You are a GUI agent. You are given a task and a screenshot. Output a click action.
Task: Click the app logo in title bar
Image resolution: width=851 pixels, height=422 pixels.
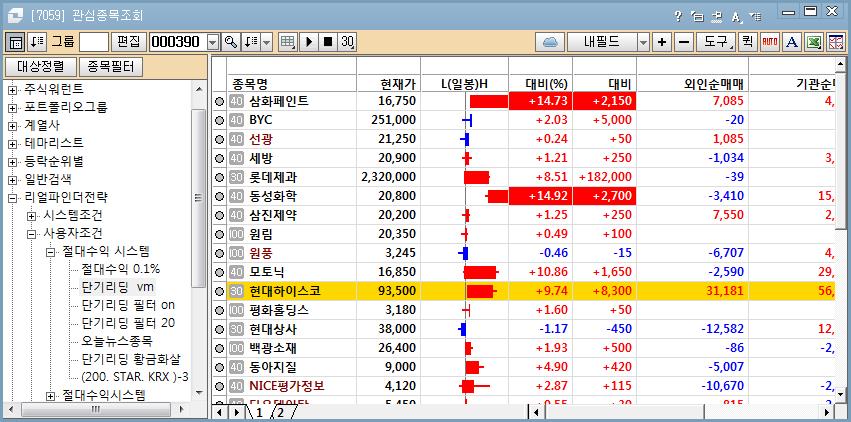click(x=17, y=15)
